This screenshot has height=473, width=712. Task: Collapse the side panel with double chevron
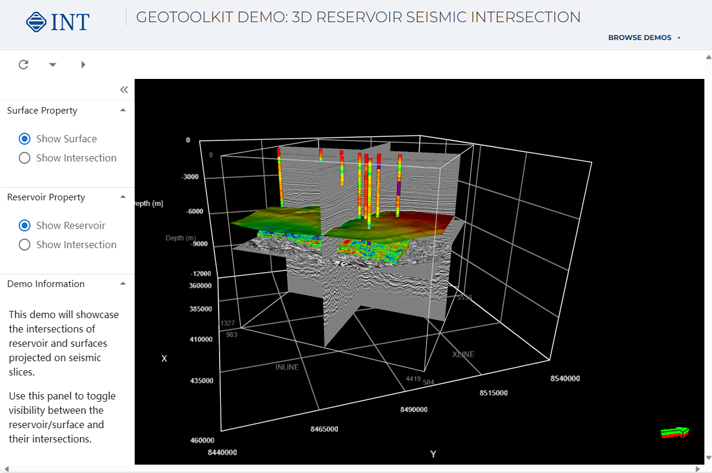click(124, 90)
